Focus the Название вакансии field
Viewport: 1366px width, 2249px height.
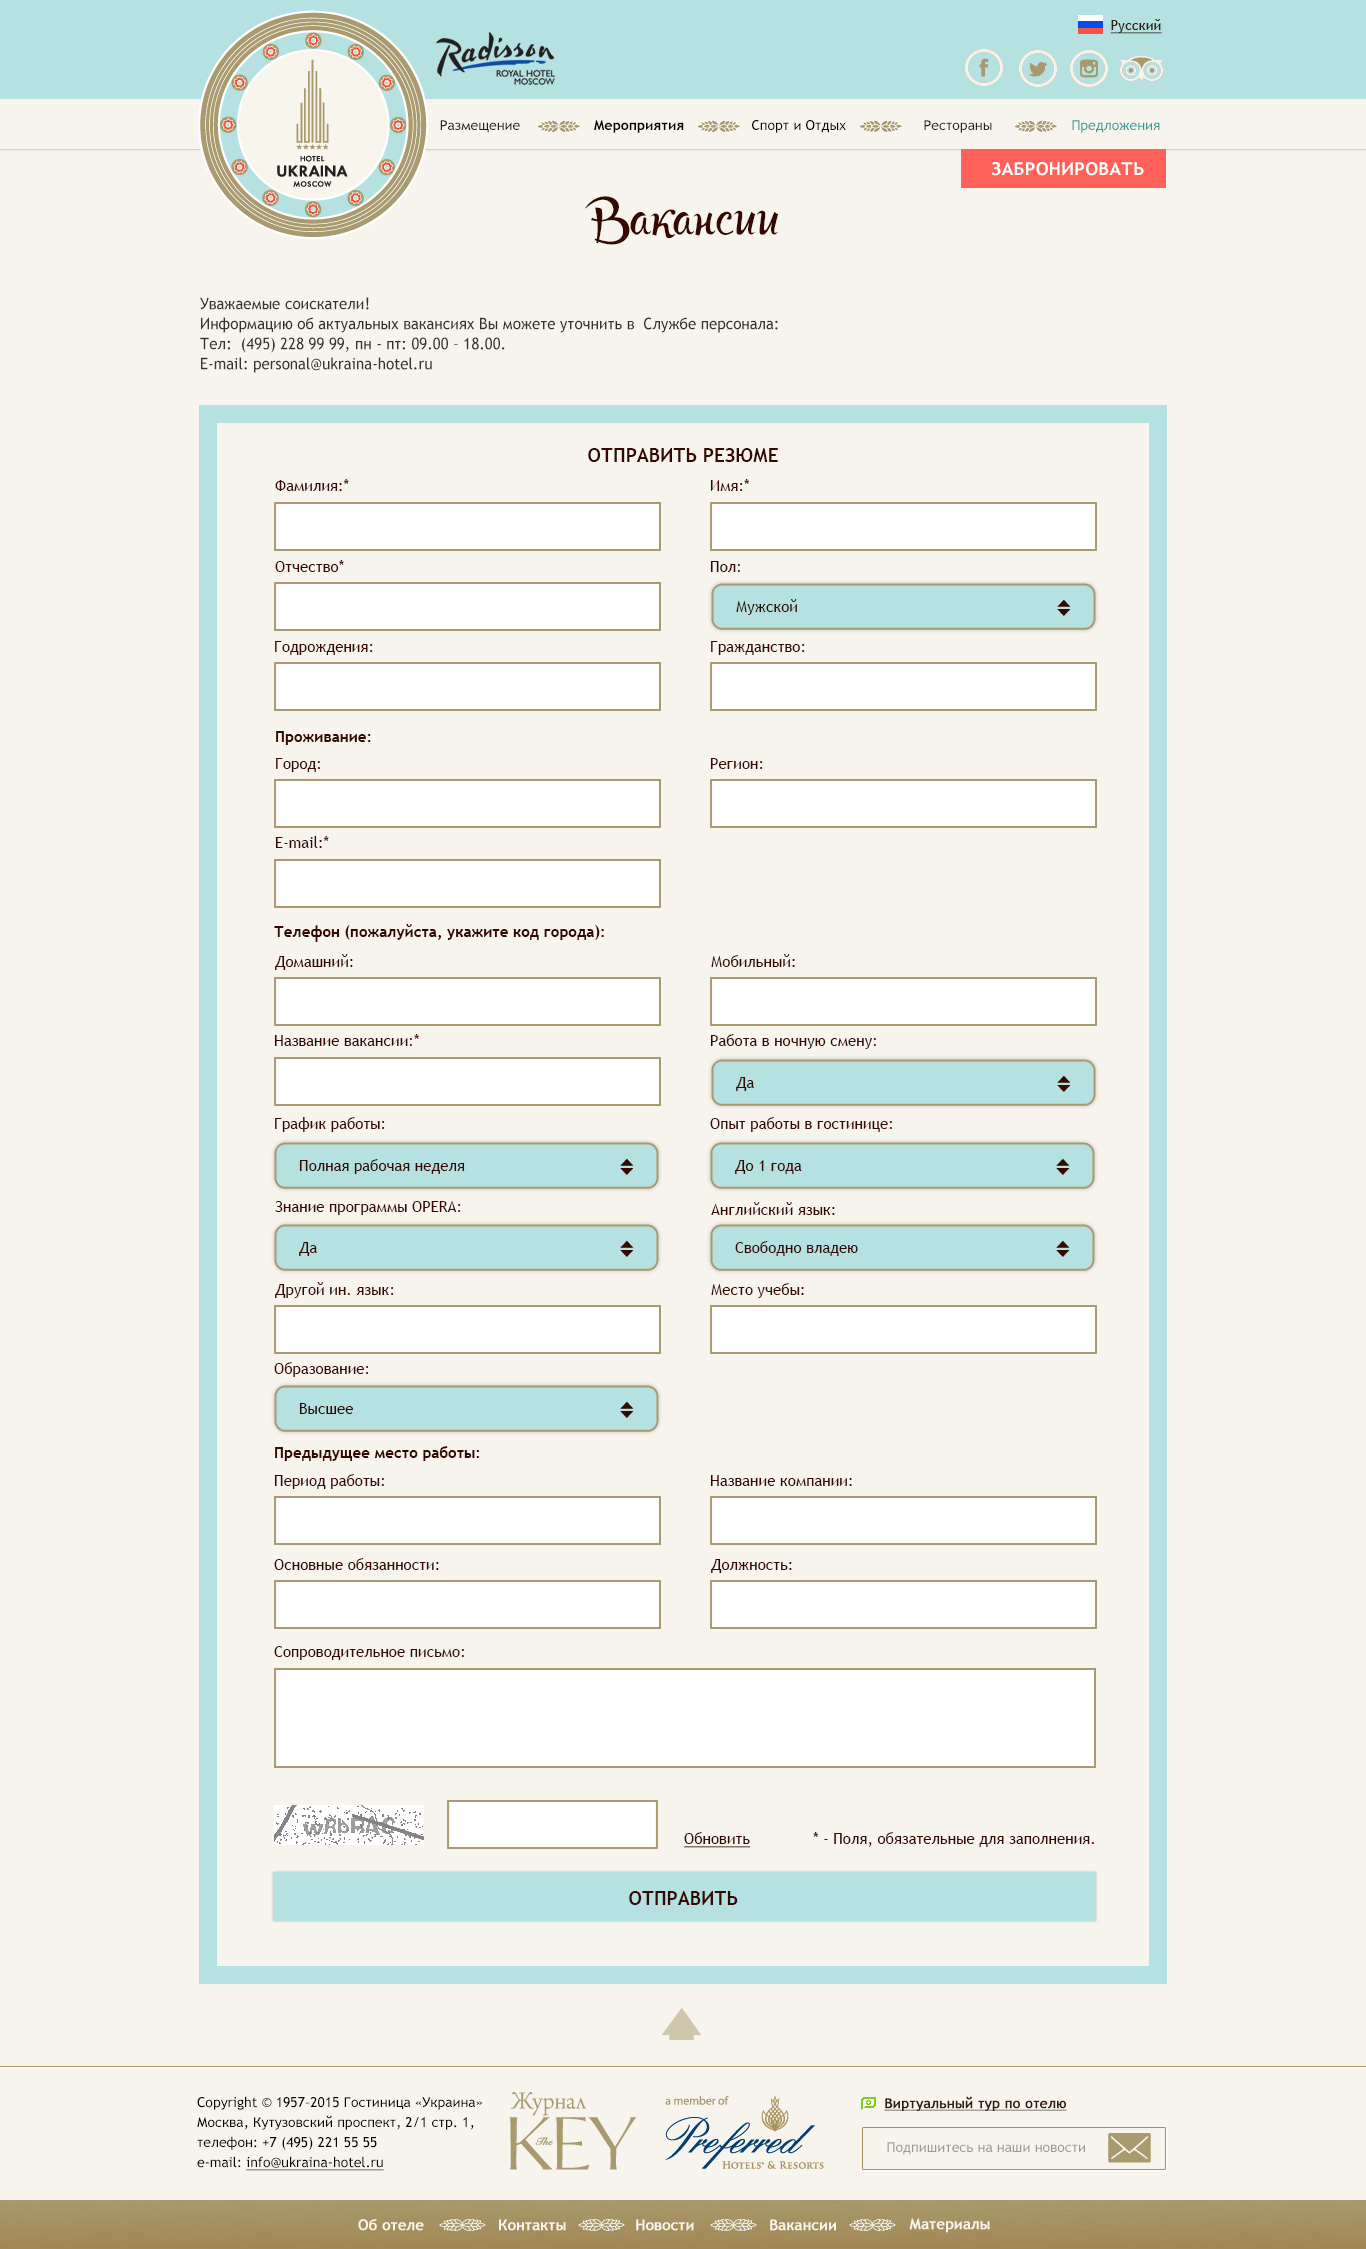[x=467, y=1081]
